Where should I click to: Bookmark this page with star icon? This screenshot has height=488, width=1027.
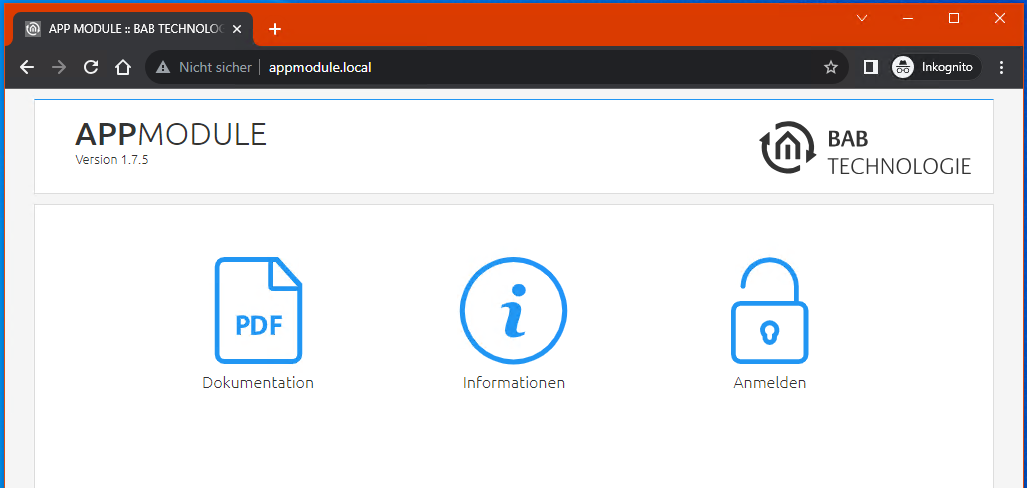pyautogui.click(x=831, y=67)
